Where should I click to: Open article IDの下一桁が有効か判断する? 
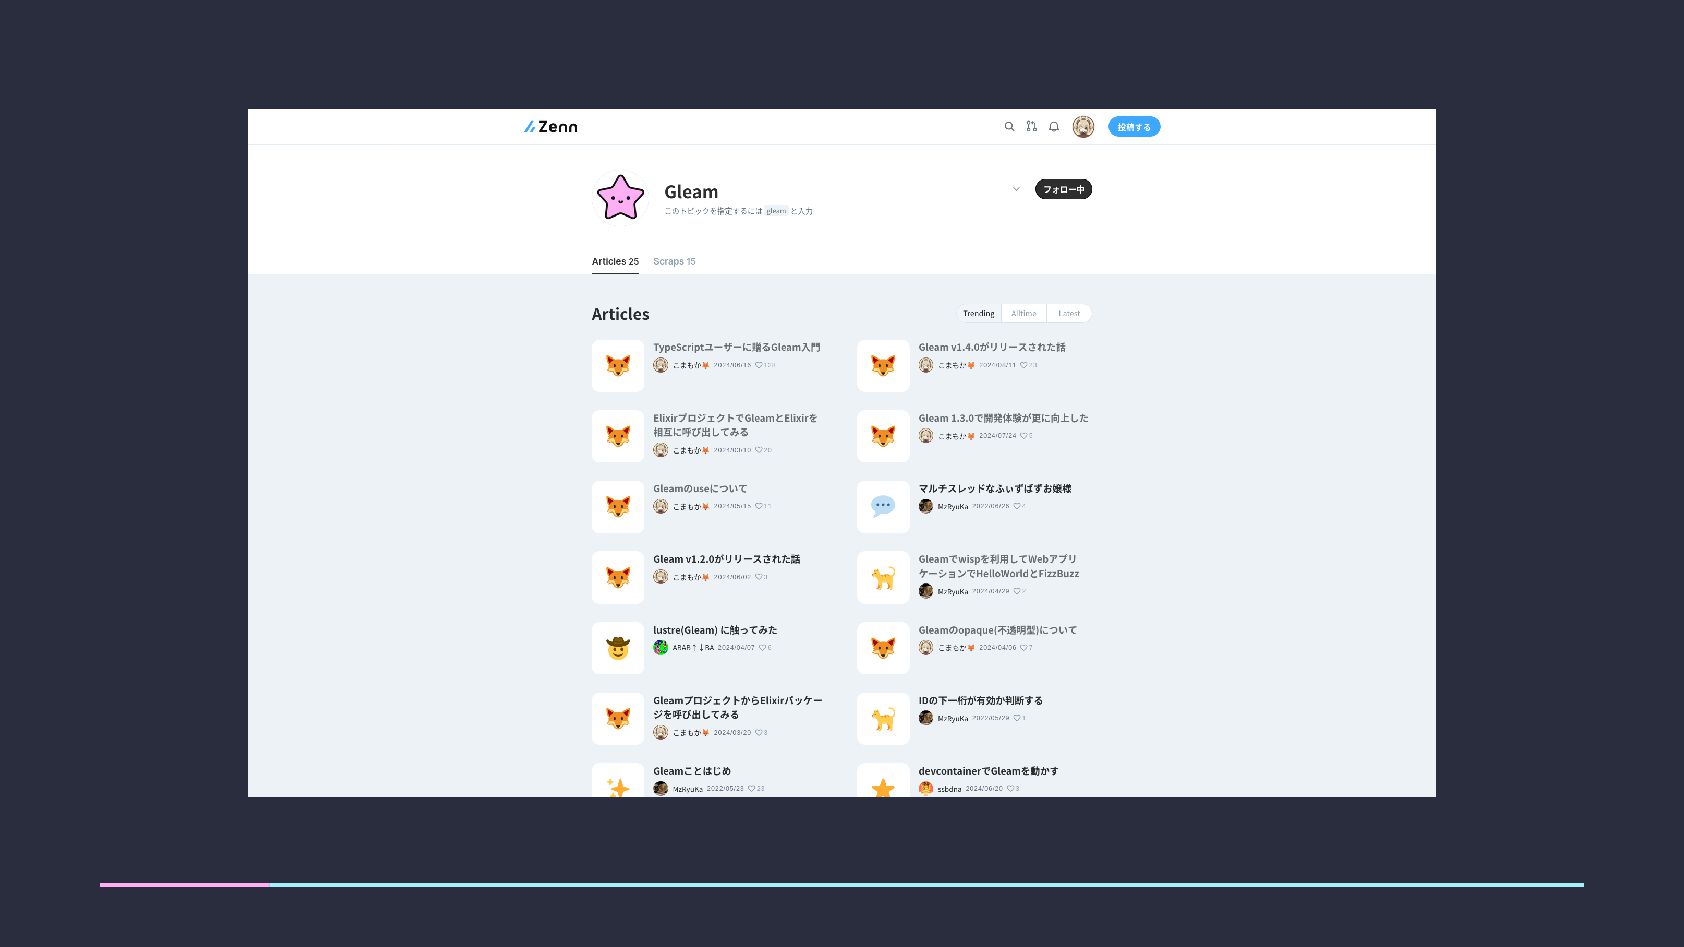[x=981, y=701]
